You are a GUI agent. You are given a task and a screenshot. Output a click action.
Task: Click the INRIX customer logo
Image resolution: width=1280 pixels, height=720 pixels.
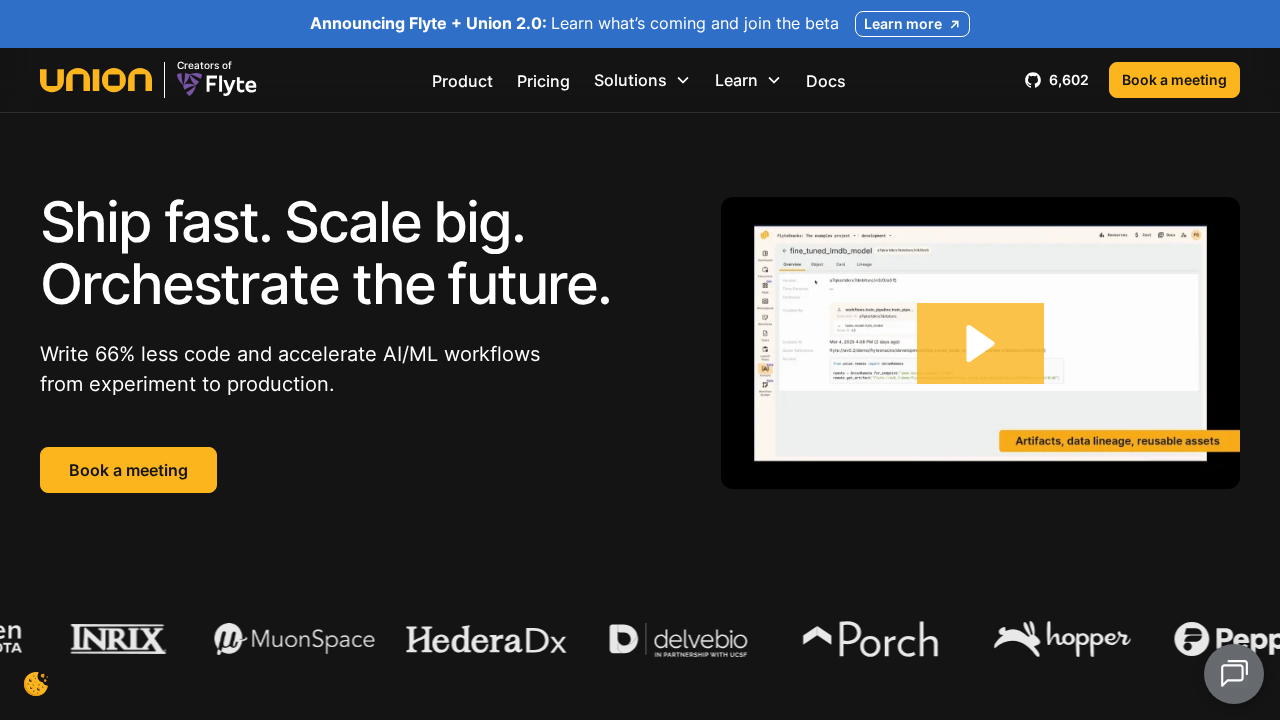point(118,639)
